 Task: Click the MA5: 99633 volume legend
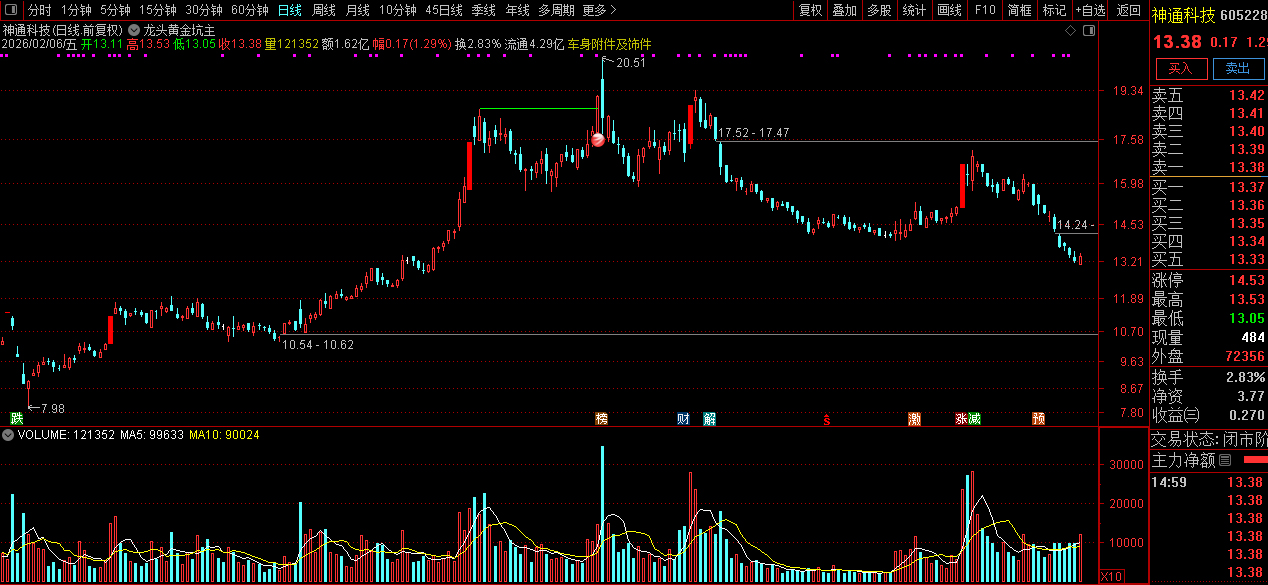point(152,435)
